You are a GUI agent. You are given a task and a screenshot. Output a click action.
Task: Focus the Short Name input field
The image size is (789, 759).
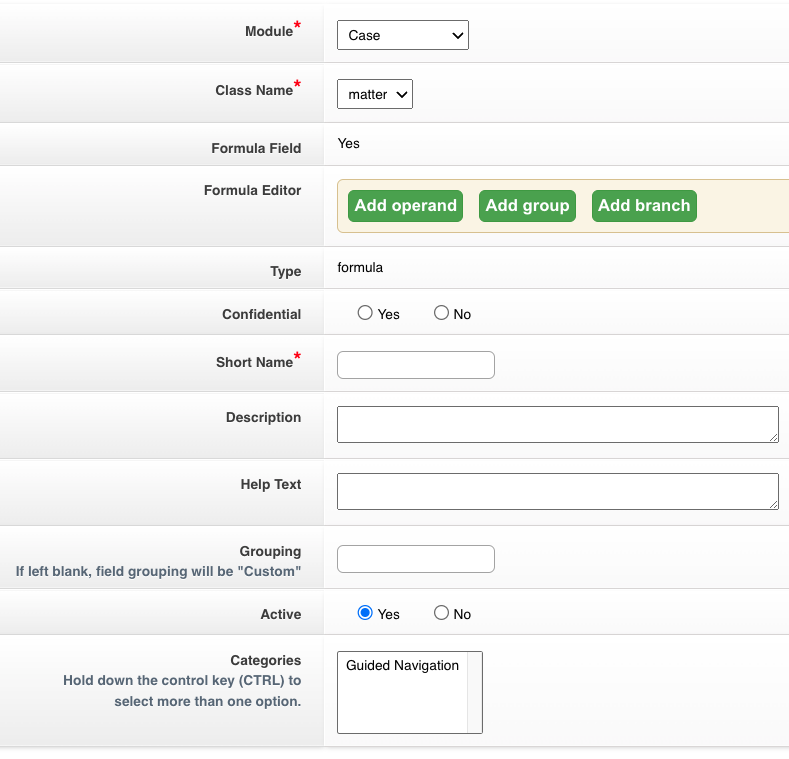click(x=416, y=365)
